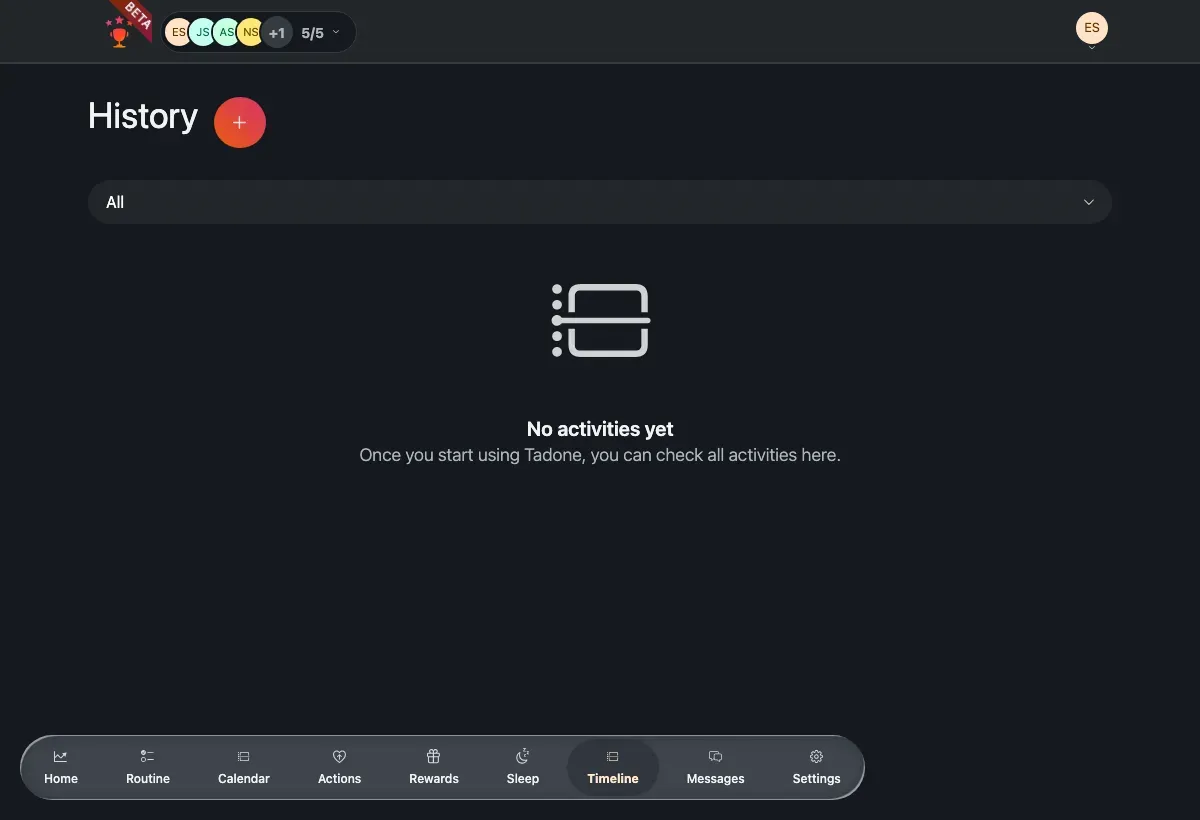Select the AS member avatar
This screenshot has height=820, width=1200.
click(x=226, y=33)
